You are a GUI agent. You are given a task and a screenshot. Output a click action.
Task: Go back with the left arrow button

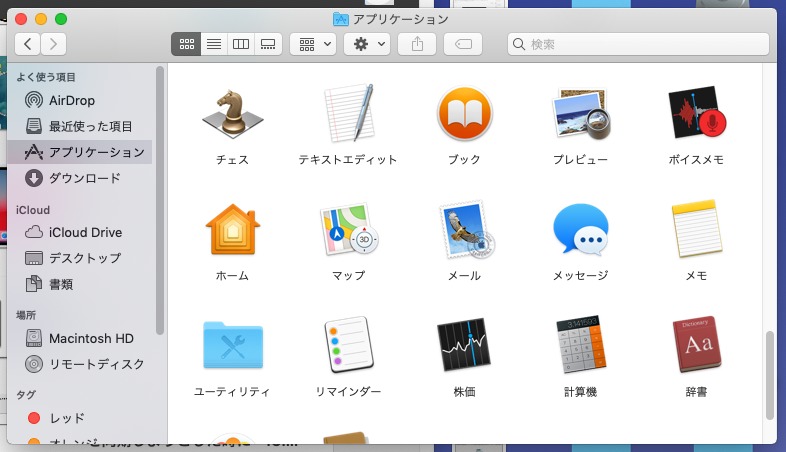coord(28,44)
